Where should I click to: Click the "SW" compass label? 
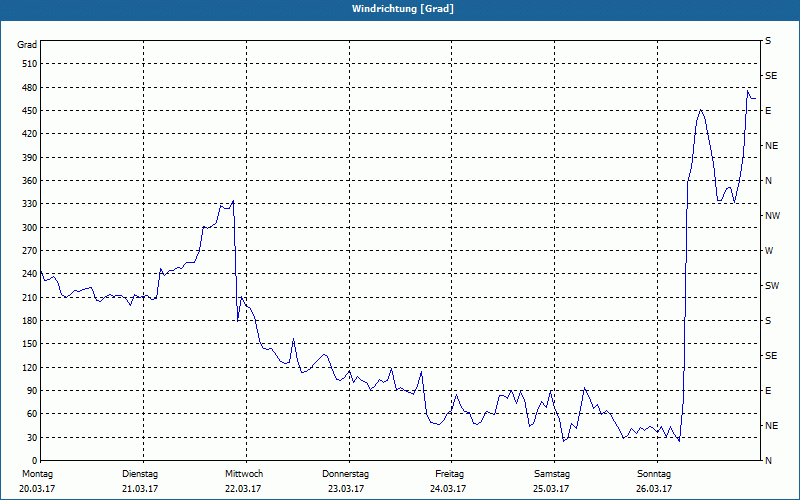pyautogui.click(x=772, y=286)
